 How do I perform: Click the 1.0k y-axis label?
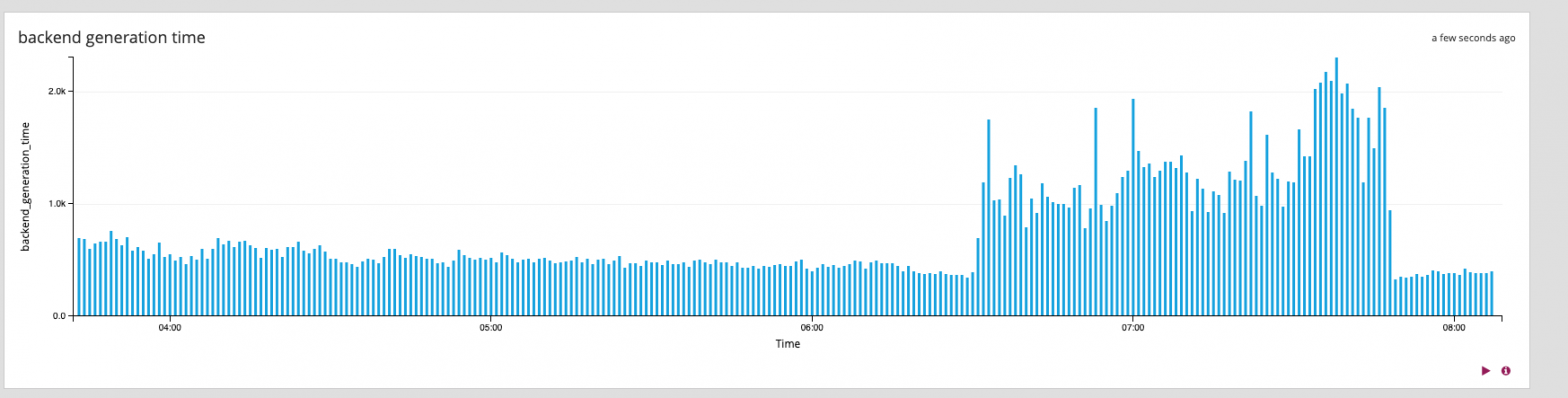tap(57, 203)
